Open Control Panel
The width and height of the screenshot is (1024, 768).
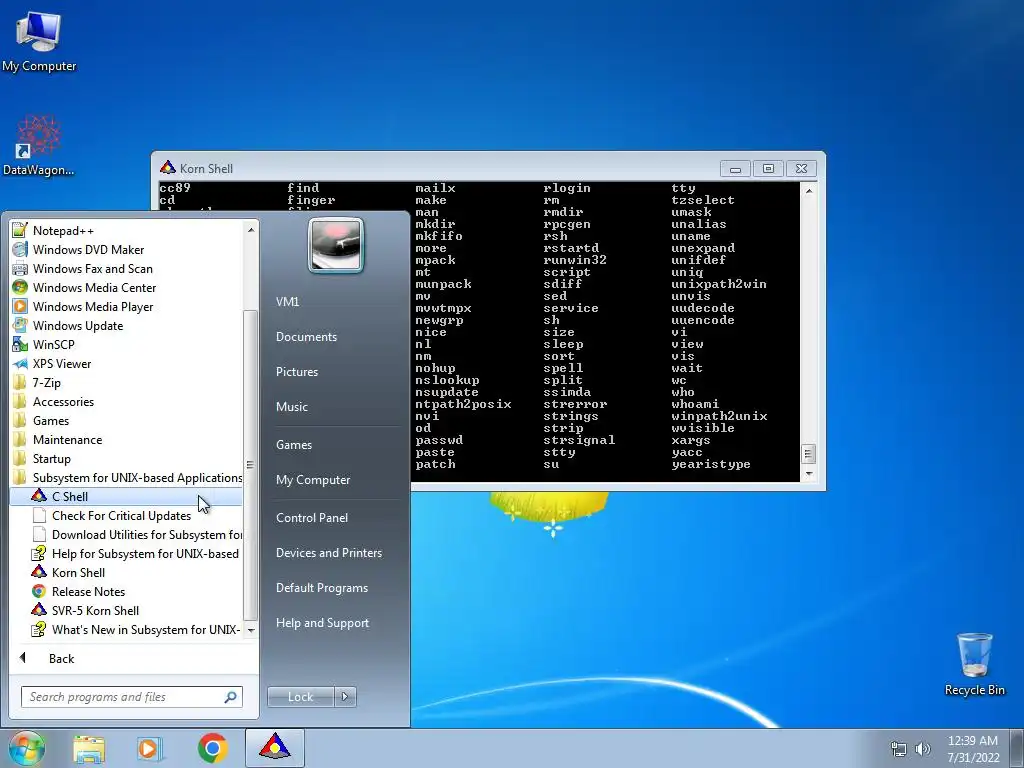(312, 518)
